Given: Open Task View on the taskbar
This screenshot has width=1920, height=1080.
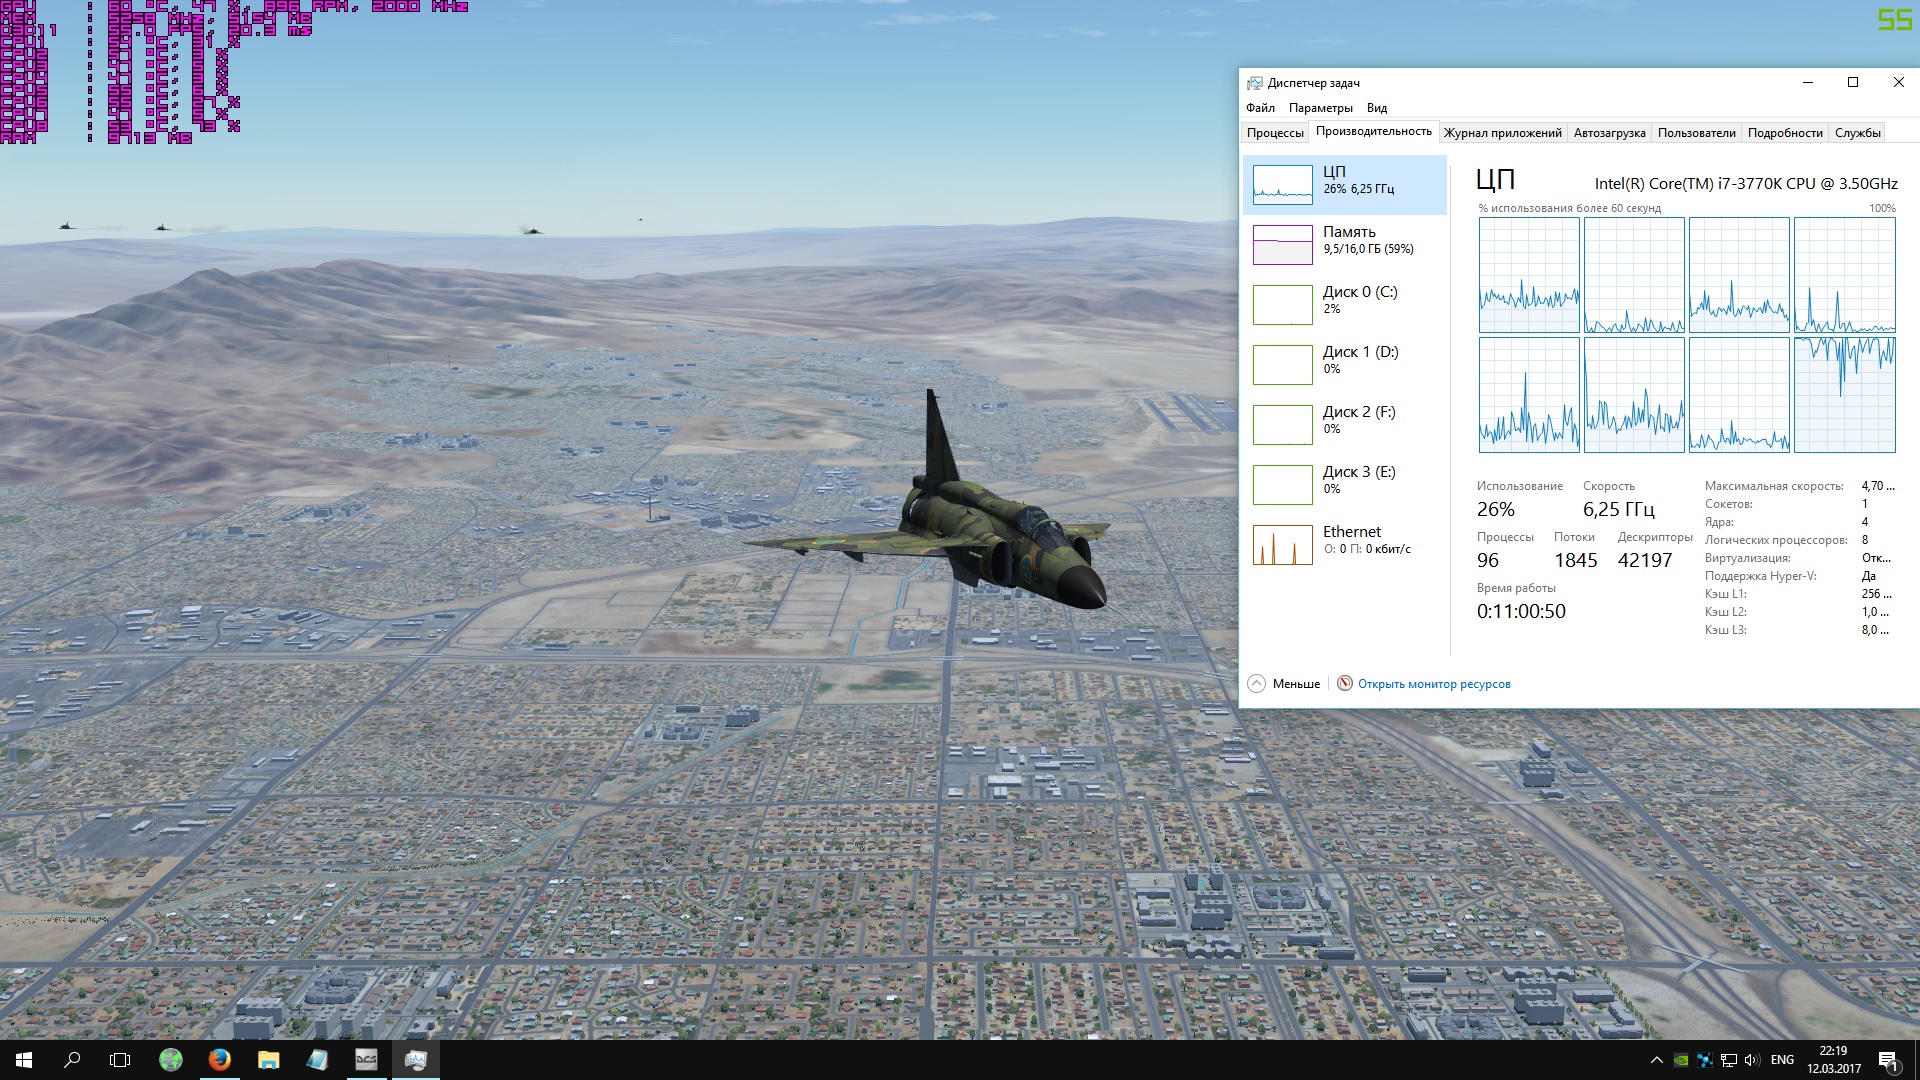Looking at the screenshot, I should [120, 1060].
